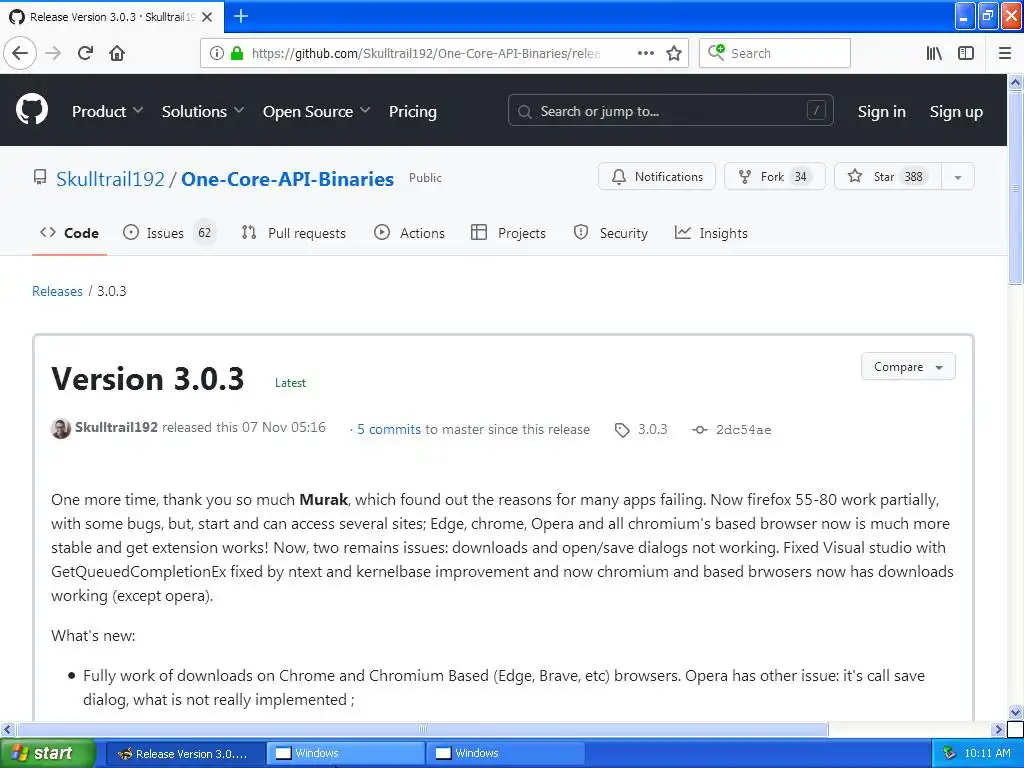Select the first Windows taskbar button
The width and height of the screenshot is (1024, 768).
click(x=346, y=753)
